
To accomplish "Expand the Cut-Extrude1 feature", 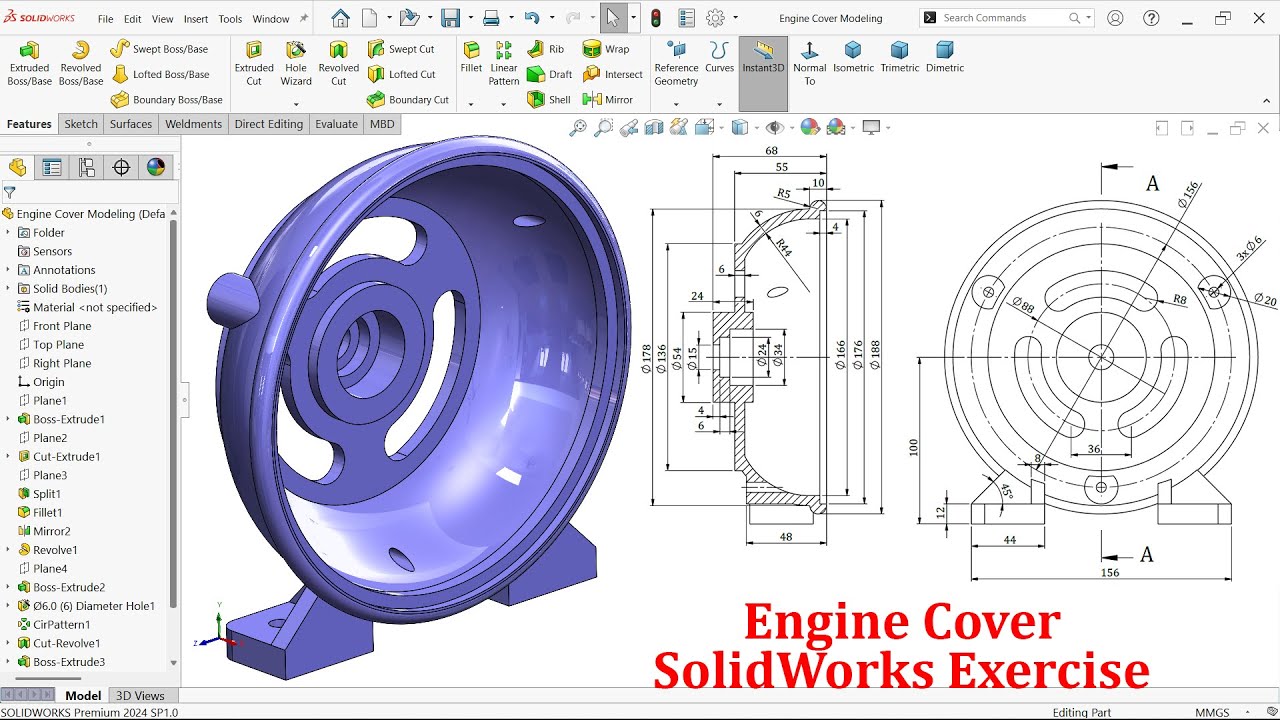I will tap(8, 456).
